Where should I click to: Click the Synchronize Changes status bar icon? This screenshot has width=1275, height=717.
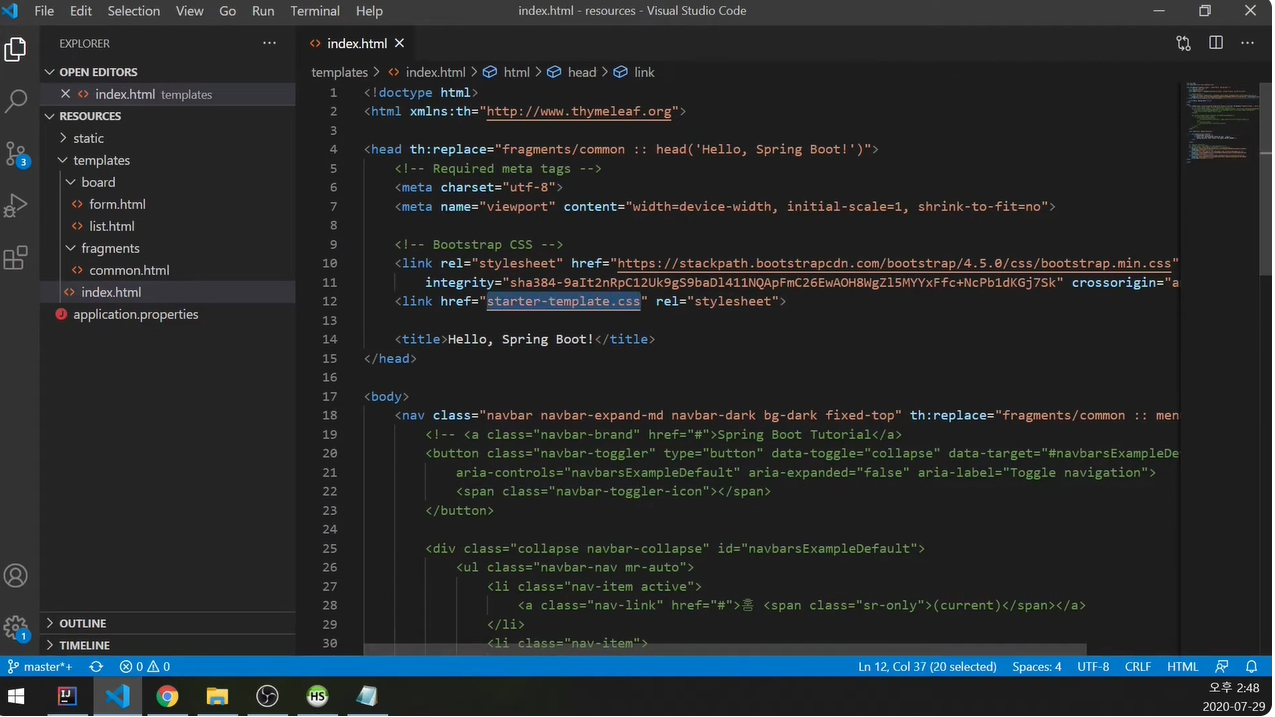(x=96, y=666)
